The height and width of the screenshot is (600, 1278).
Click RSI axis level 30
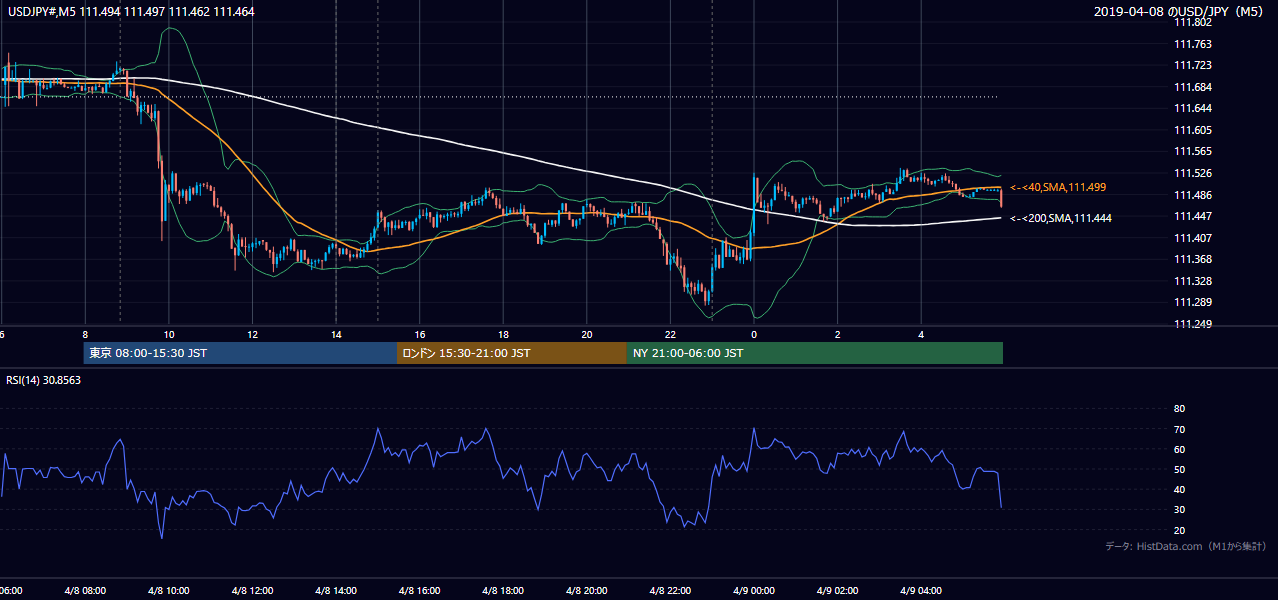(x=1179, y=510)
